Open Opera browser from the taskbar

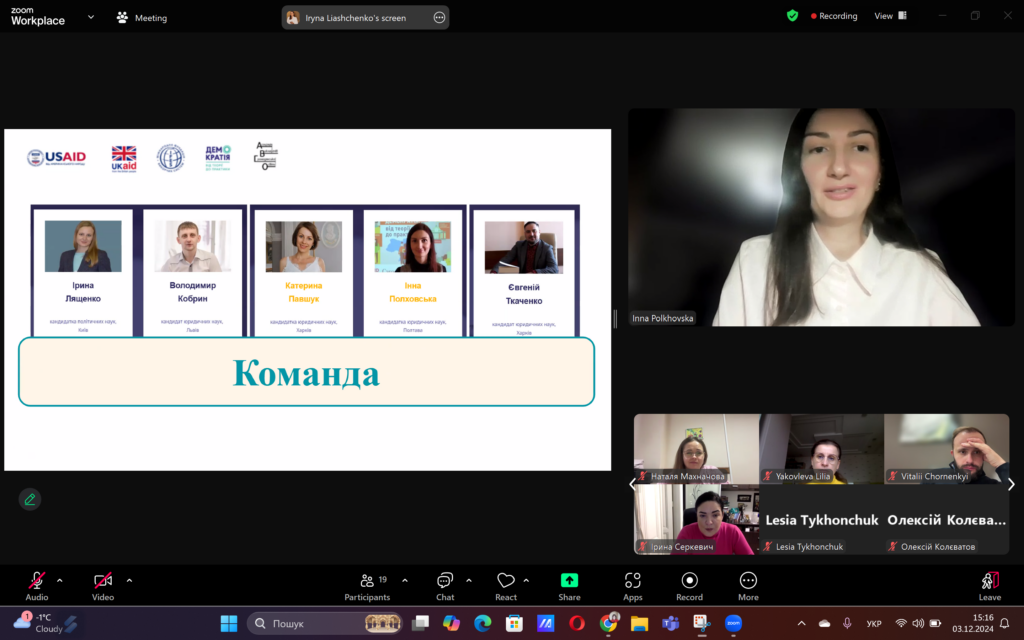(577, 624)
